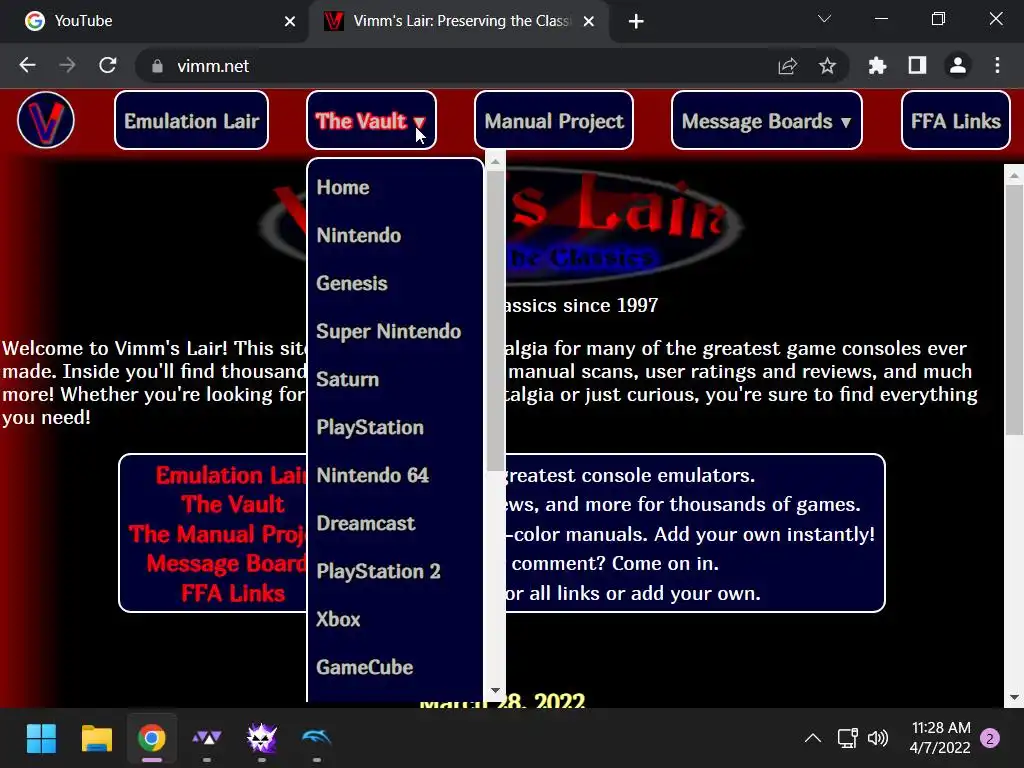The image size is (1024, 768).
Task: Open the tab search chevron
Action: pos(824,19)
